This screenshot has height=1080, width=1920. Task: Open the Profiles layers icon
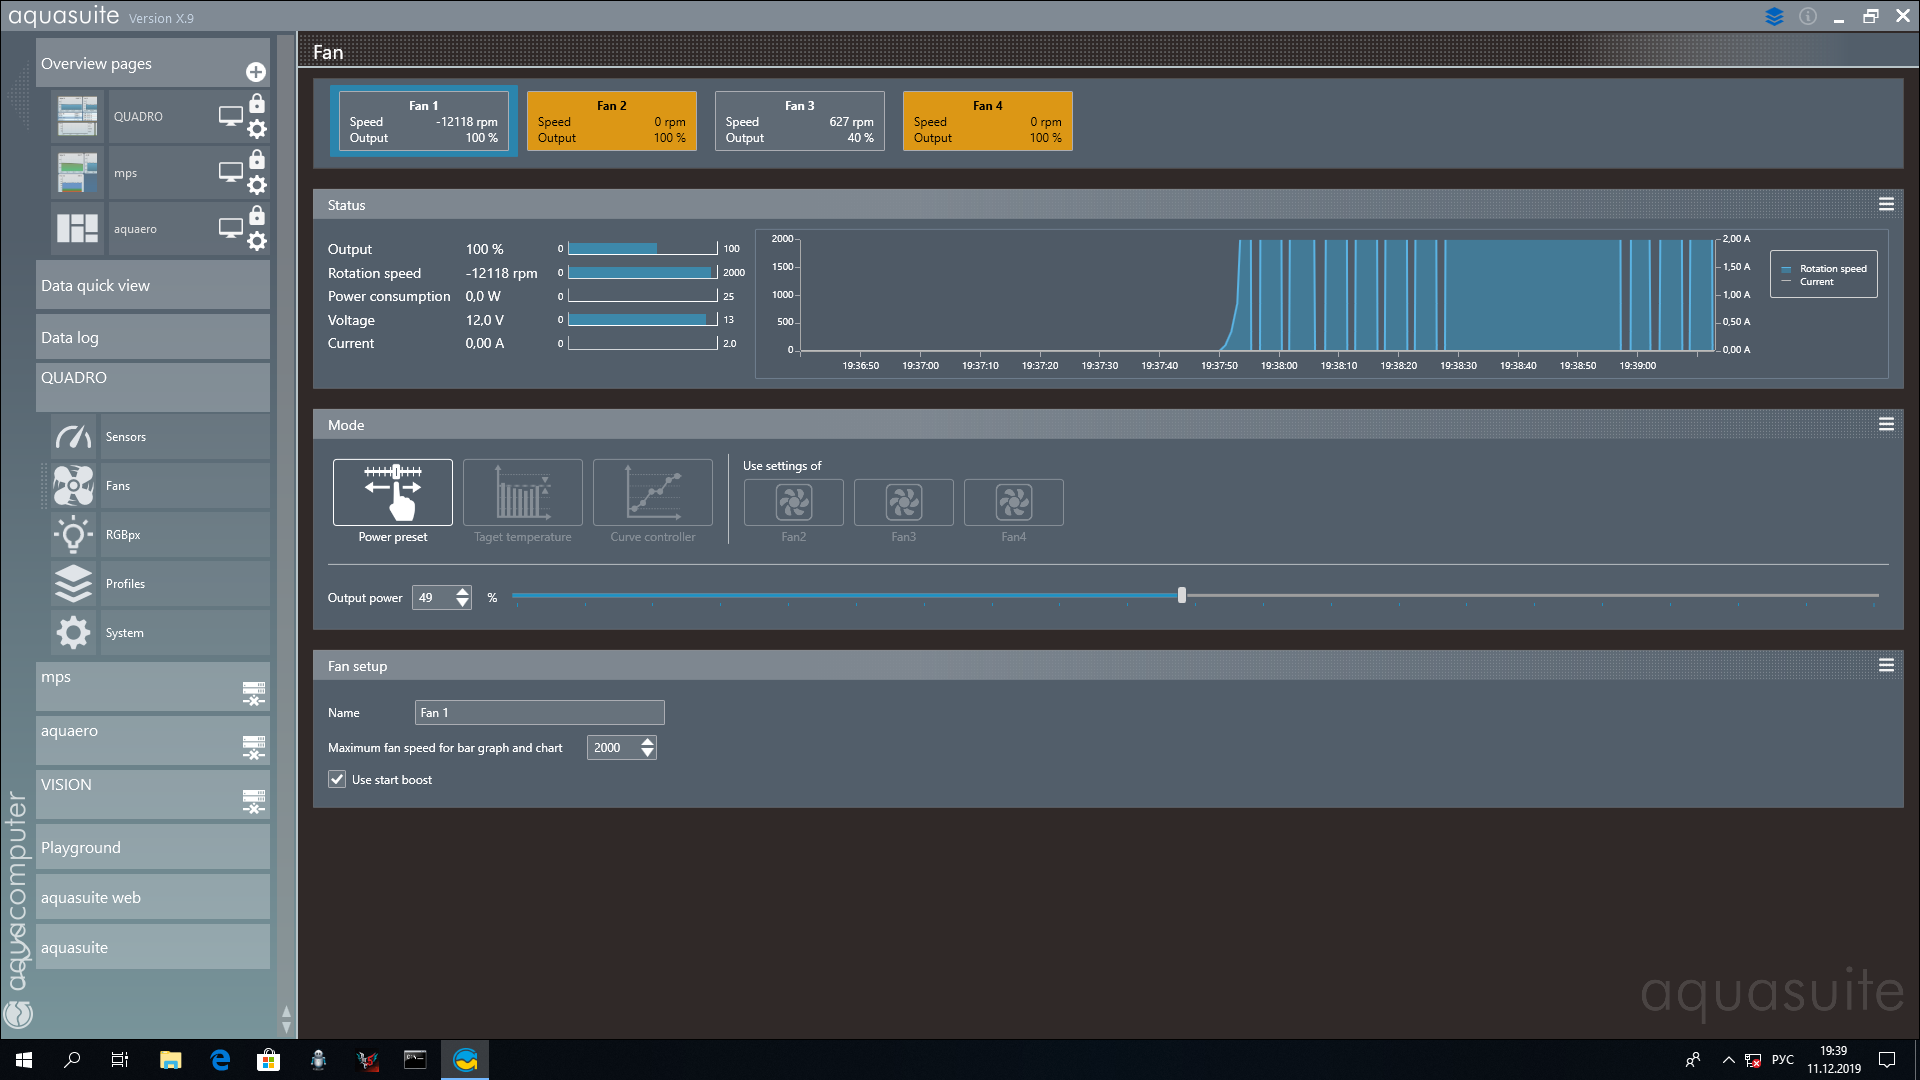pyautogui.click(x=73, y=584)
